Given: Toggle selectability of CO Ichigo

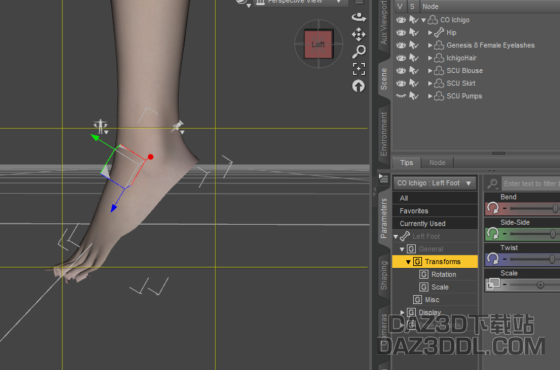Looking at the screenshot, I should tap(414, 20).
